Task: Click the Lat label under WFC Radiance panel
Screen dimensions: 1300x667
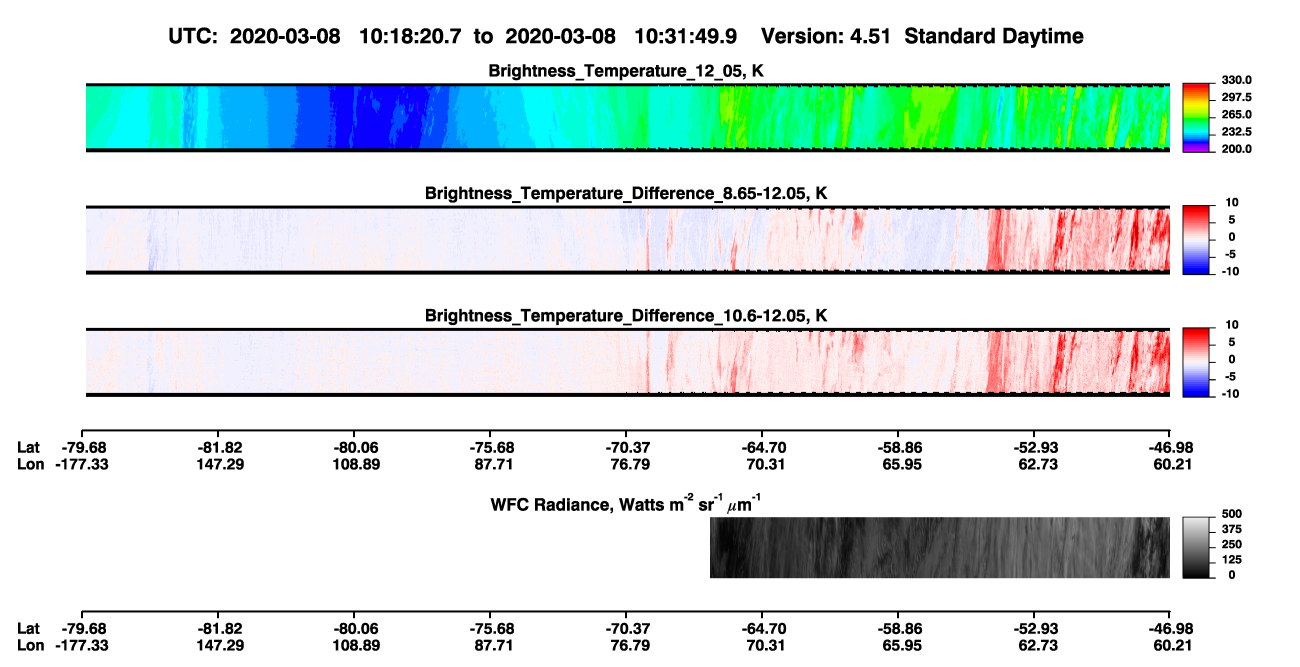Action: 28,629
